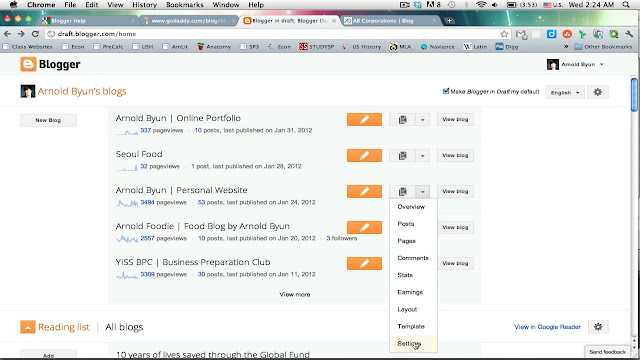This screenshot has height=360, width=640.
Task: Bookmark the page with the star icon
Action: click(x=504, y=34)
